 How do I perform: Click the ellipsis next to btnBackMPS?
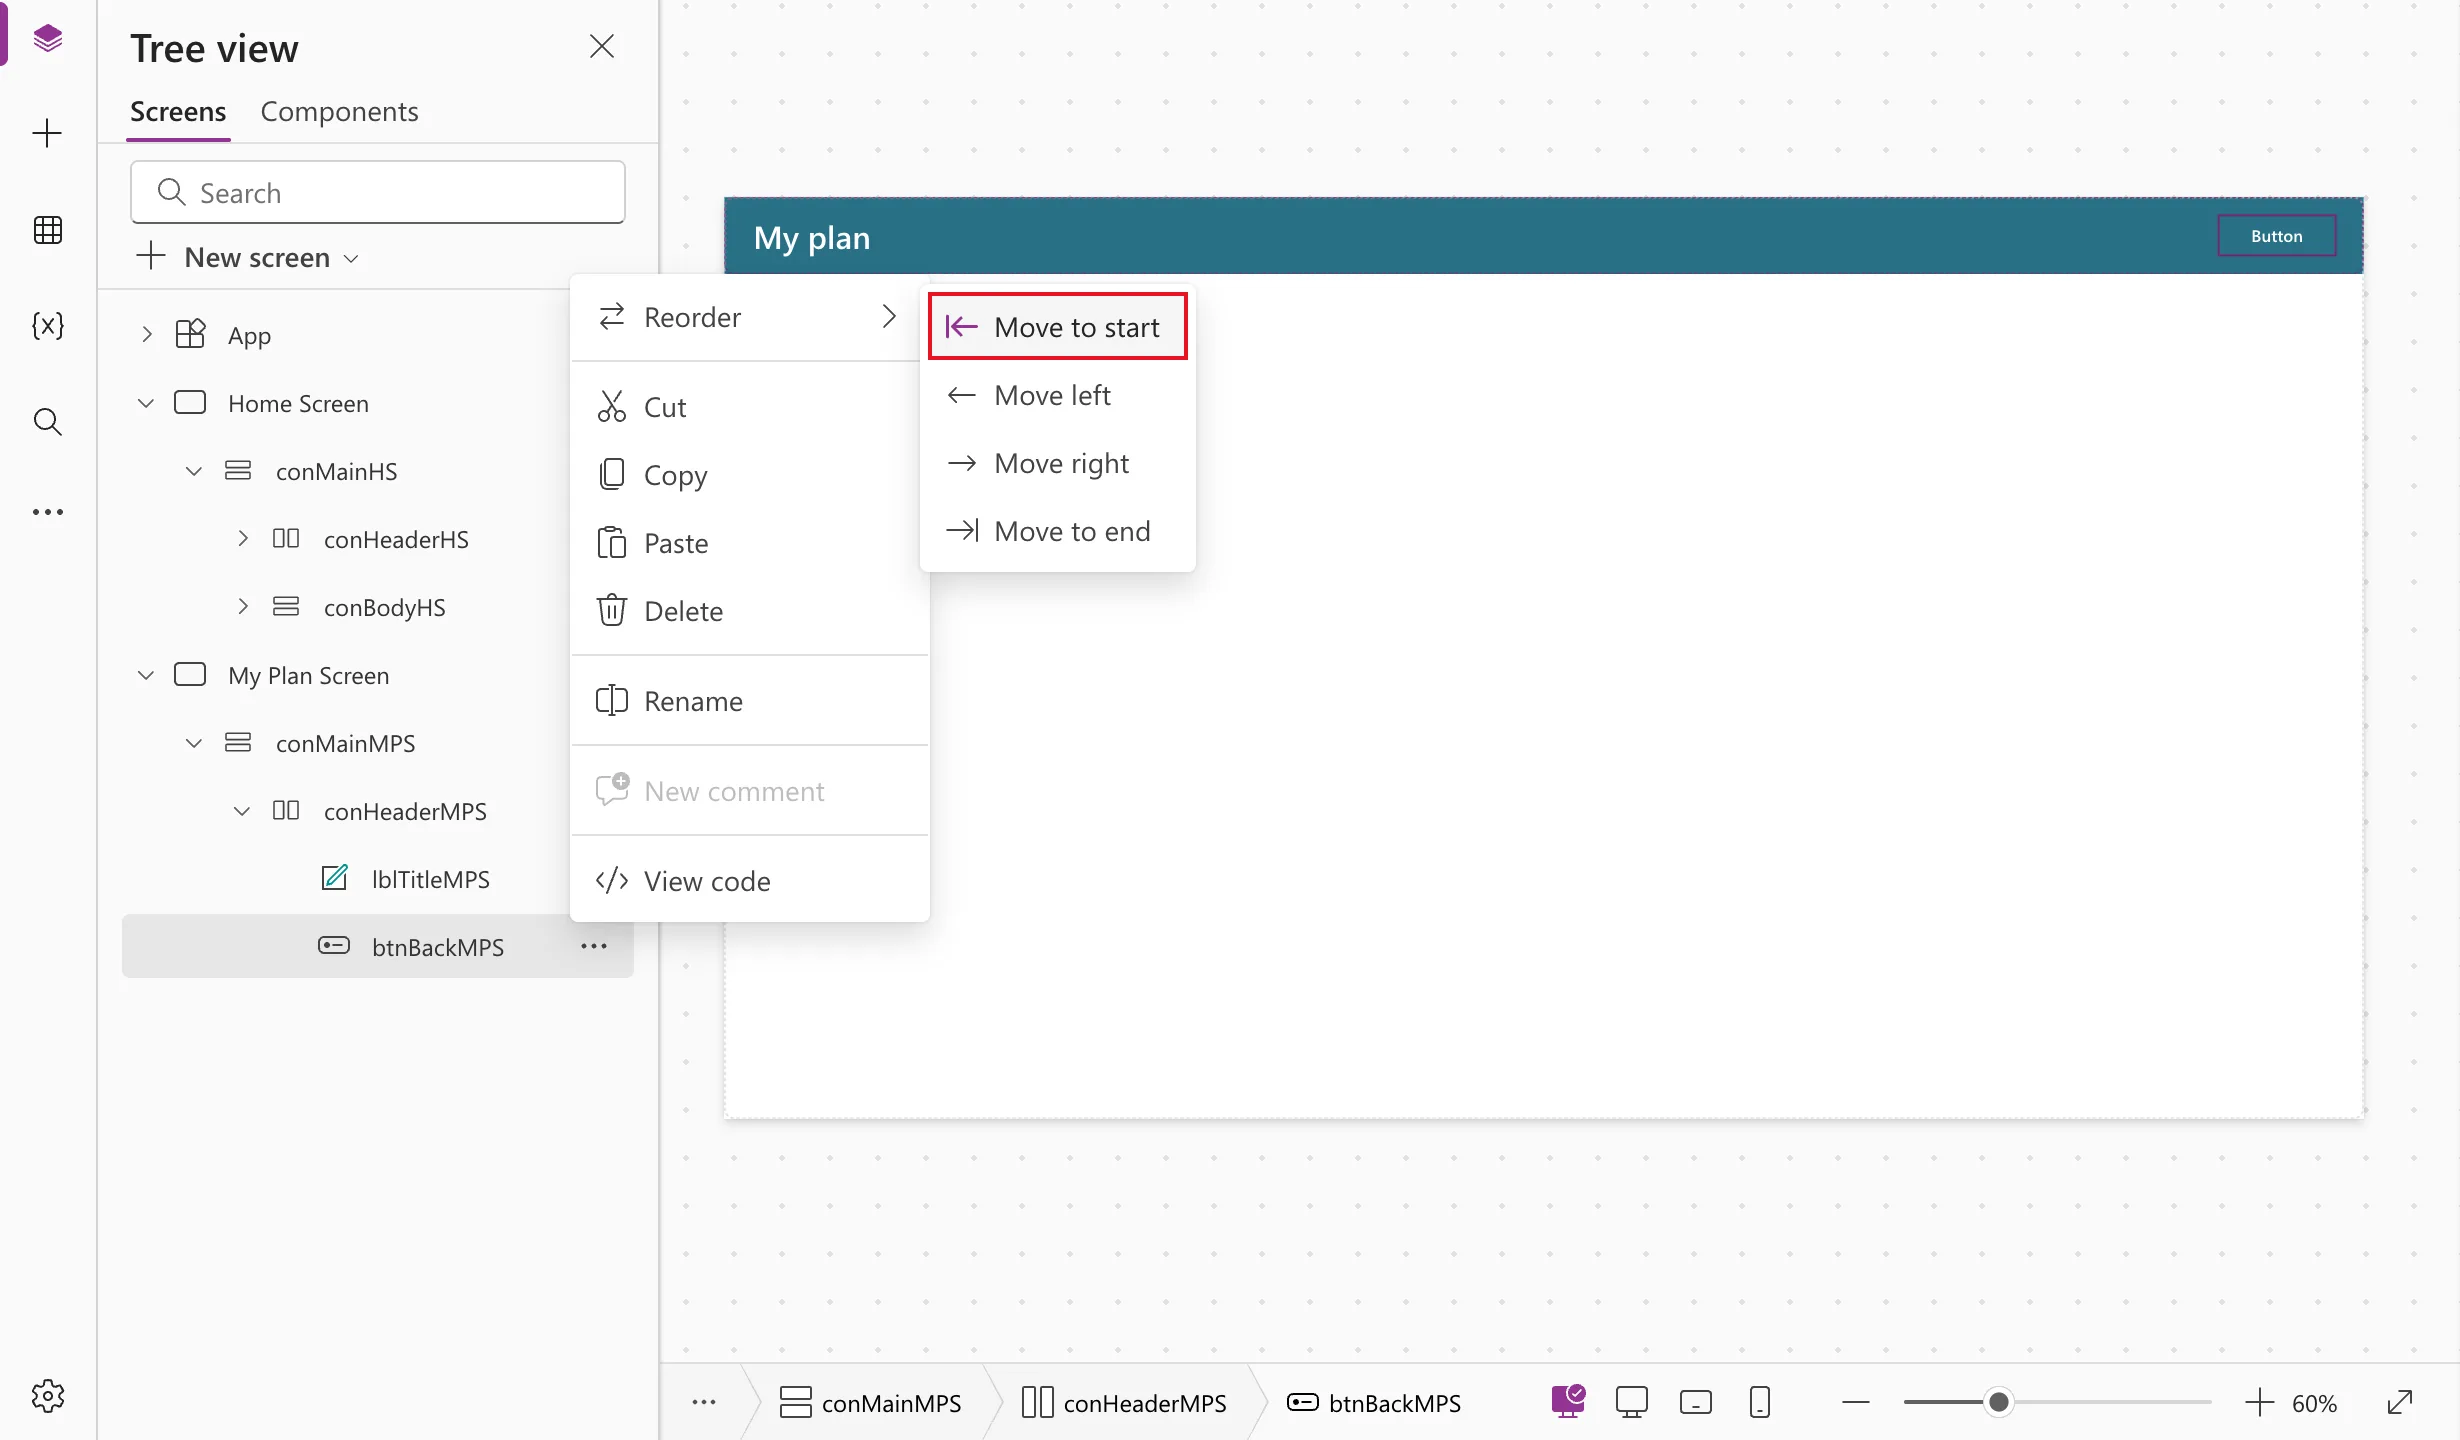click(594, 946)
